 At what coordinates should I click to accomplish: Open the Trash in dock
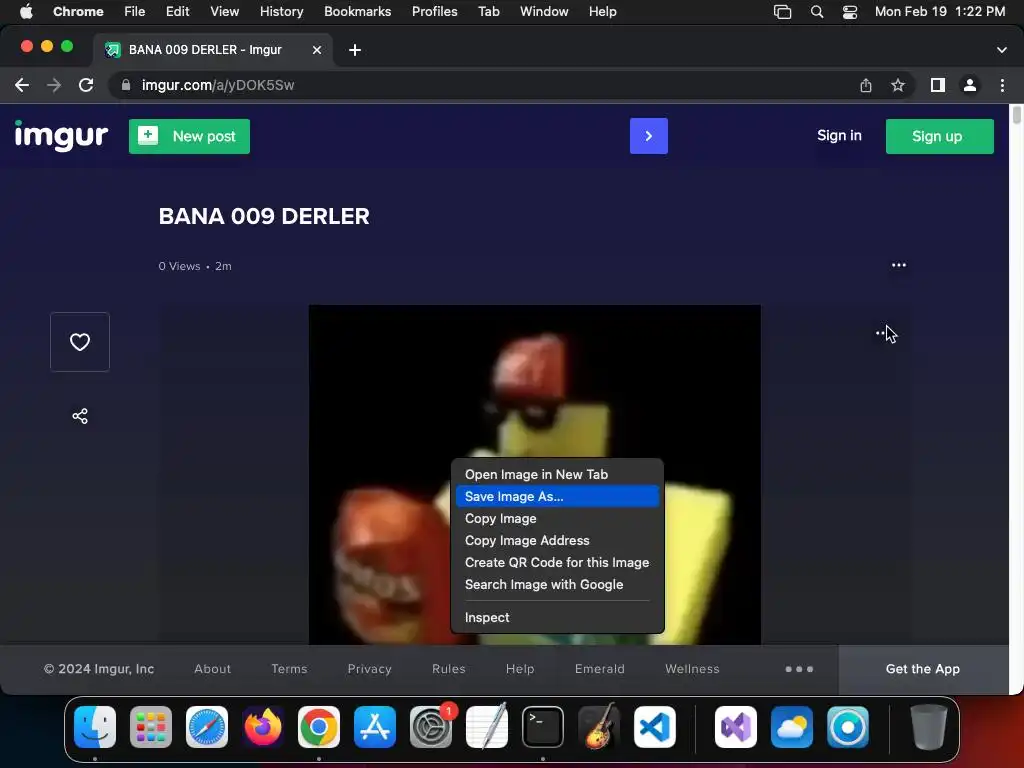pos(928,726)
